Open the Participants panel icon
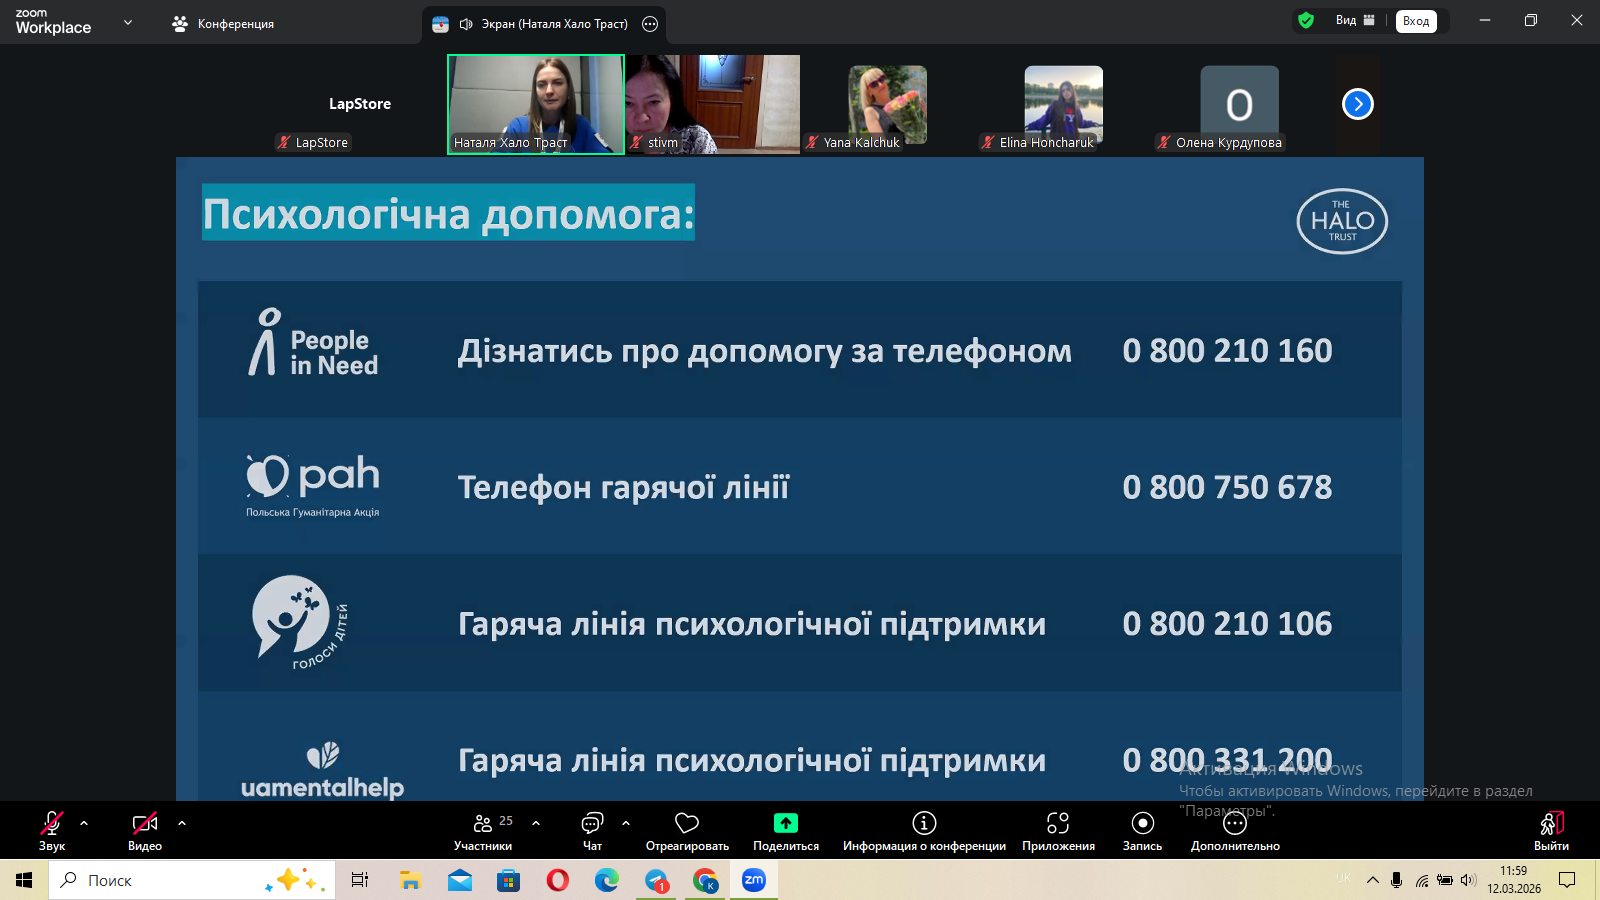1600x900 pixels. (x=483, y=823)
